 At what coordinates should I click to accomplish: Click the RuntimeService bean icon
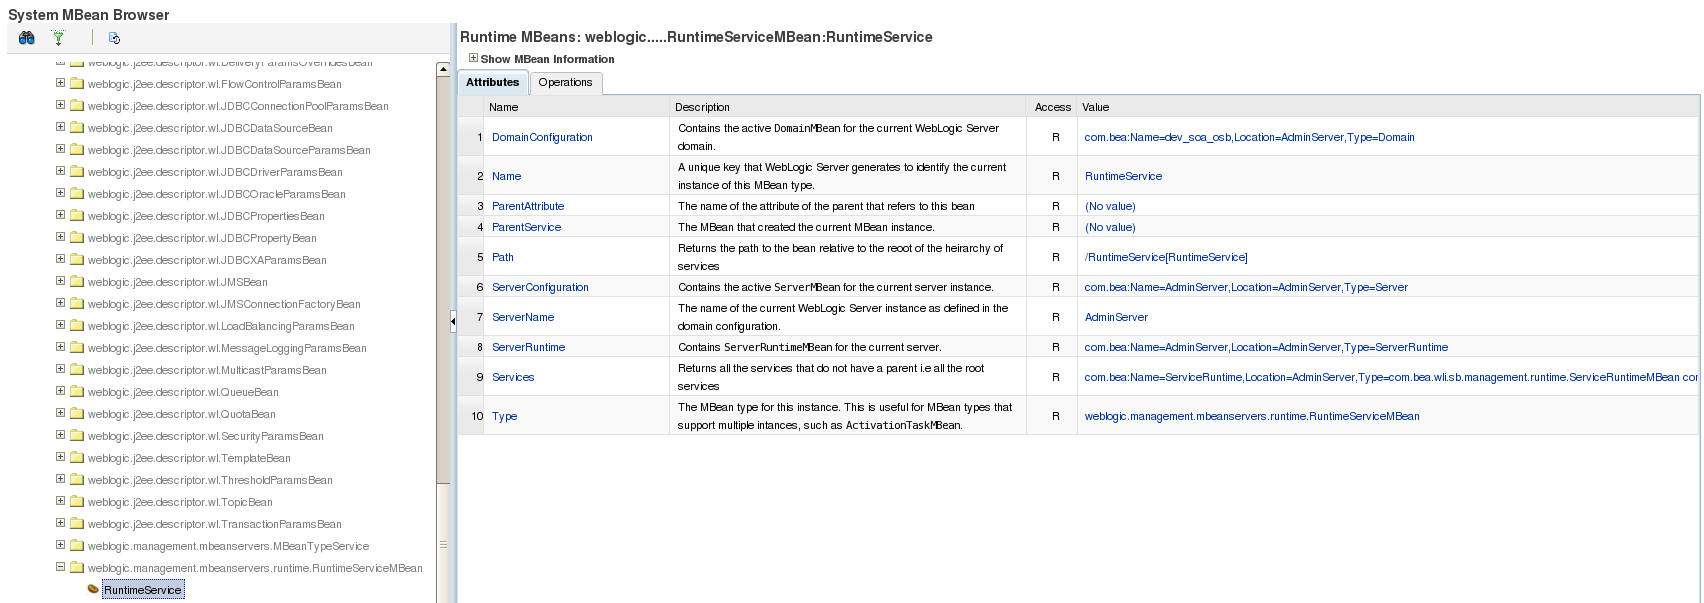coord(93,589)
